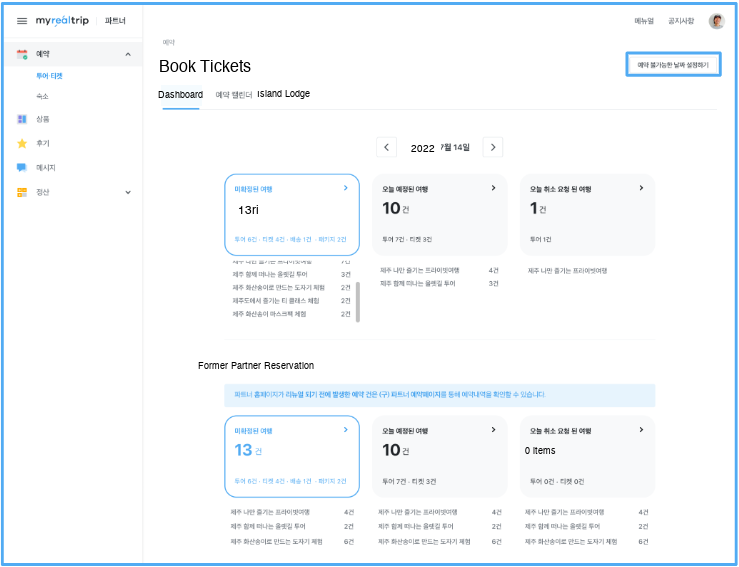Go to next date with right arrow

[x=492, y=148]
